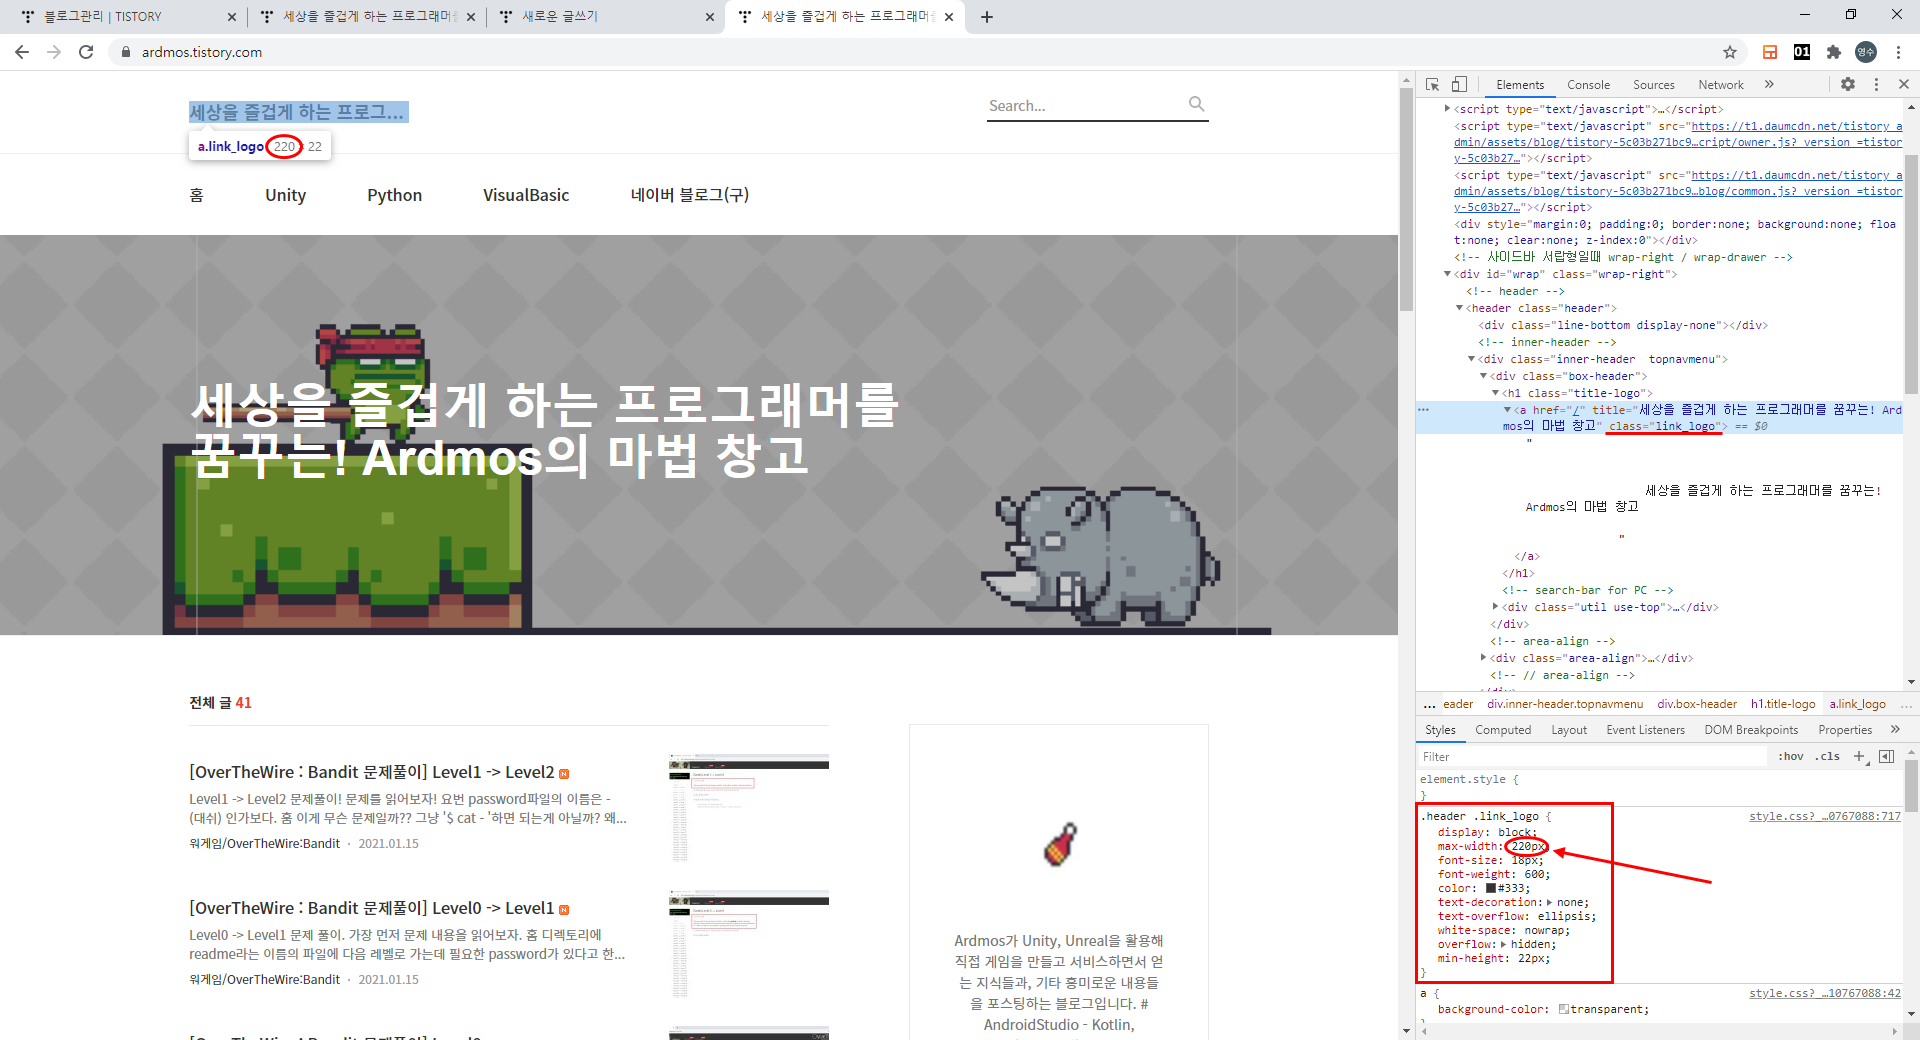Open the Layout tab
Viewport: 1920px width, 1040px height.
click(1569, 730)
